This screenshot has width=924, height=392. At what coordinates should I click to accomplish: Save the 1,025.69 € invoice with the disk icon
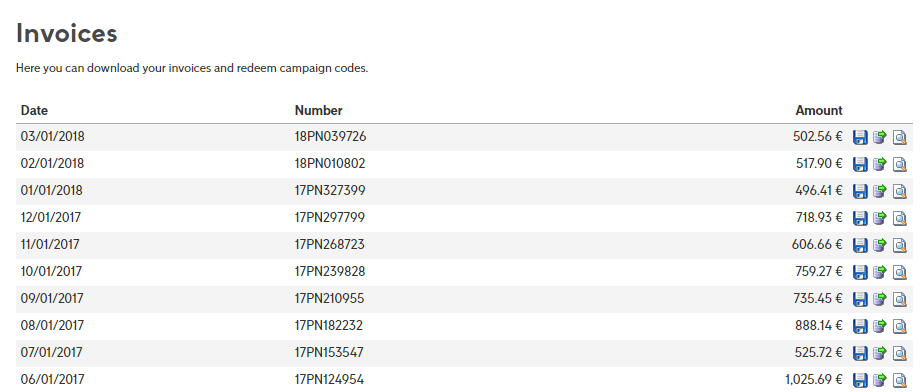click(860, 380)
